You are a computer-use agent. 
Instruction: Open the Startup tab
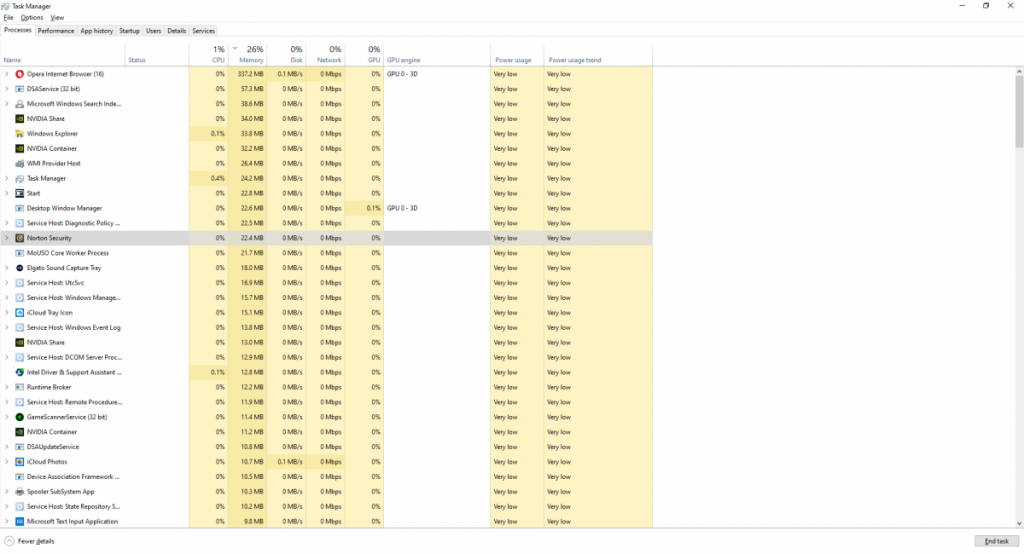pos(129,31)
